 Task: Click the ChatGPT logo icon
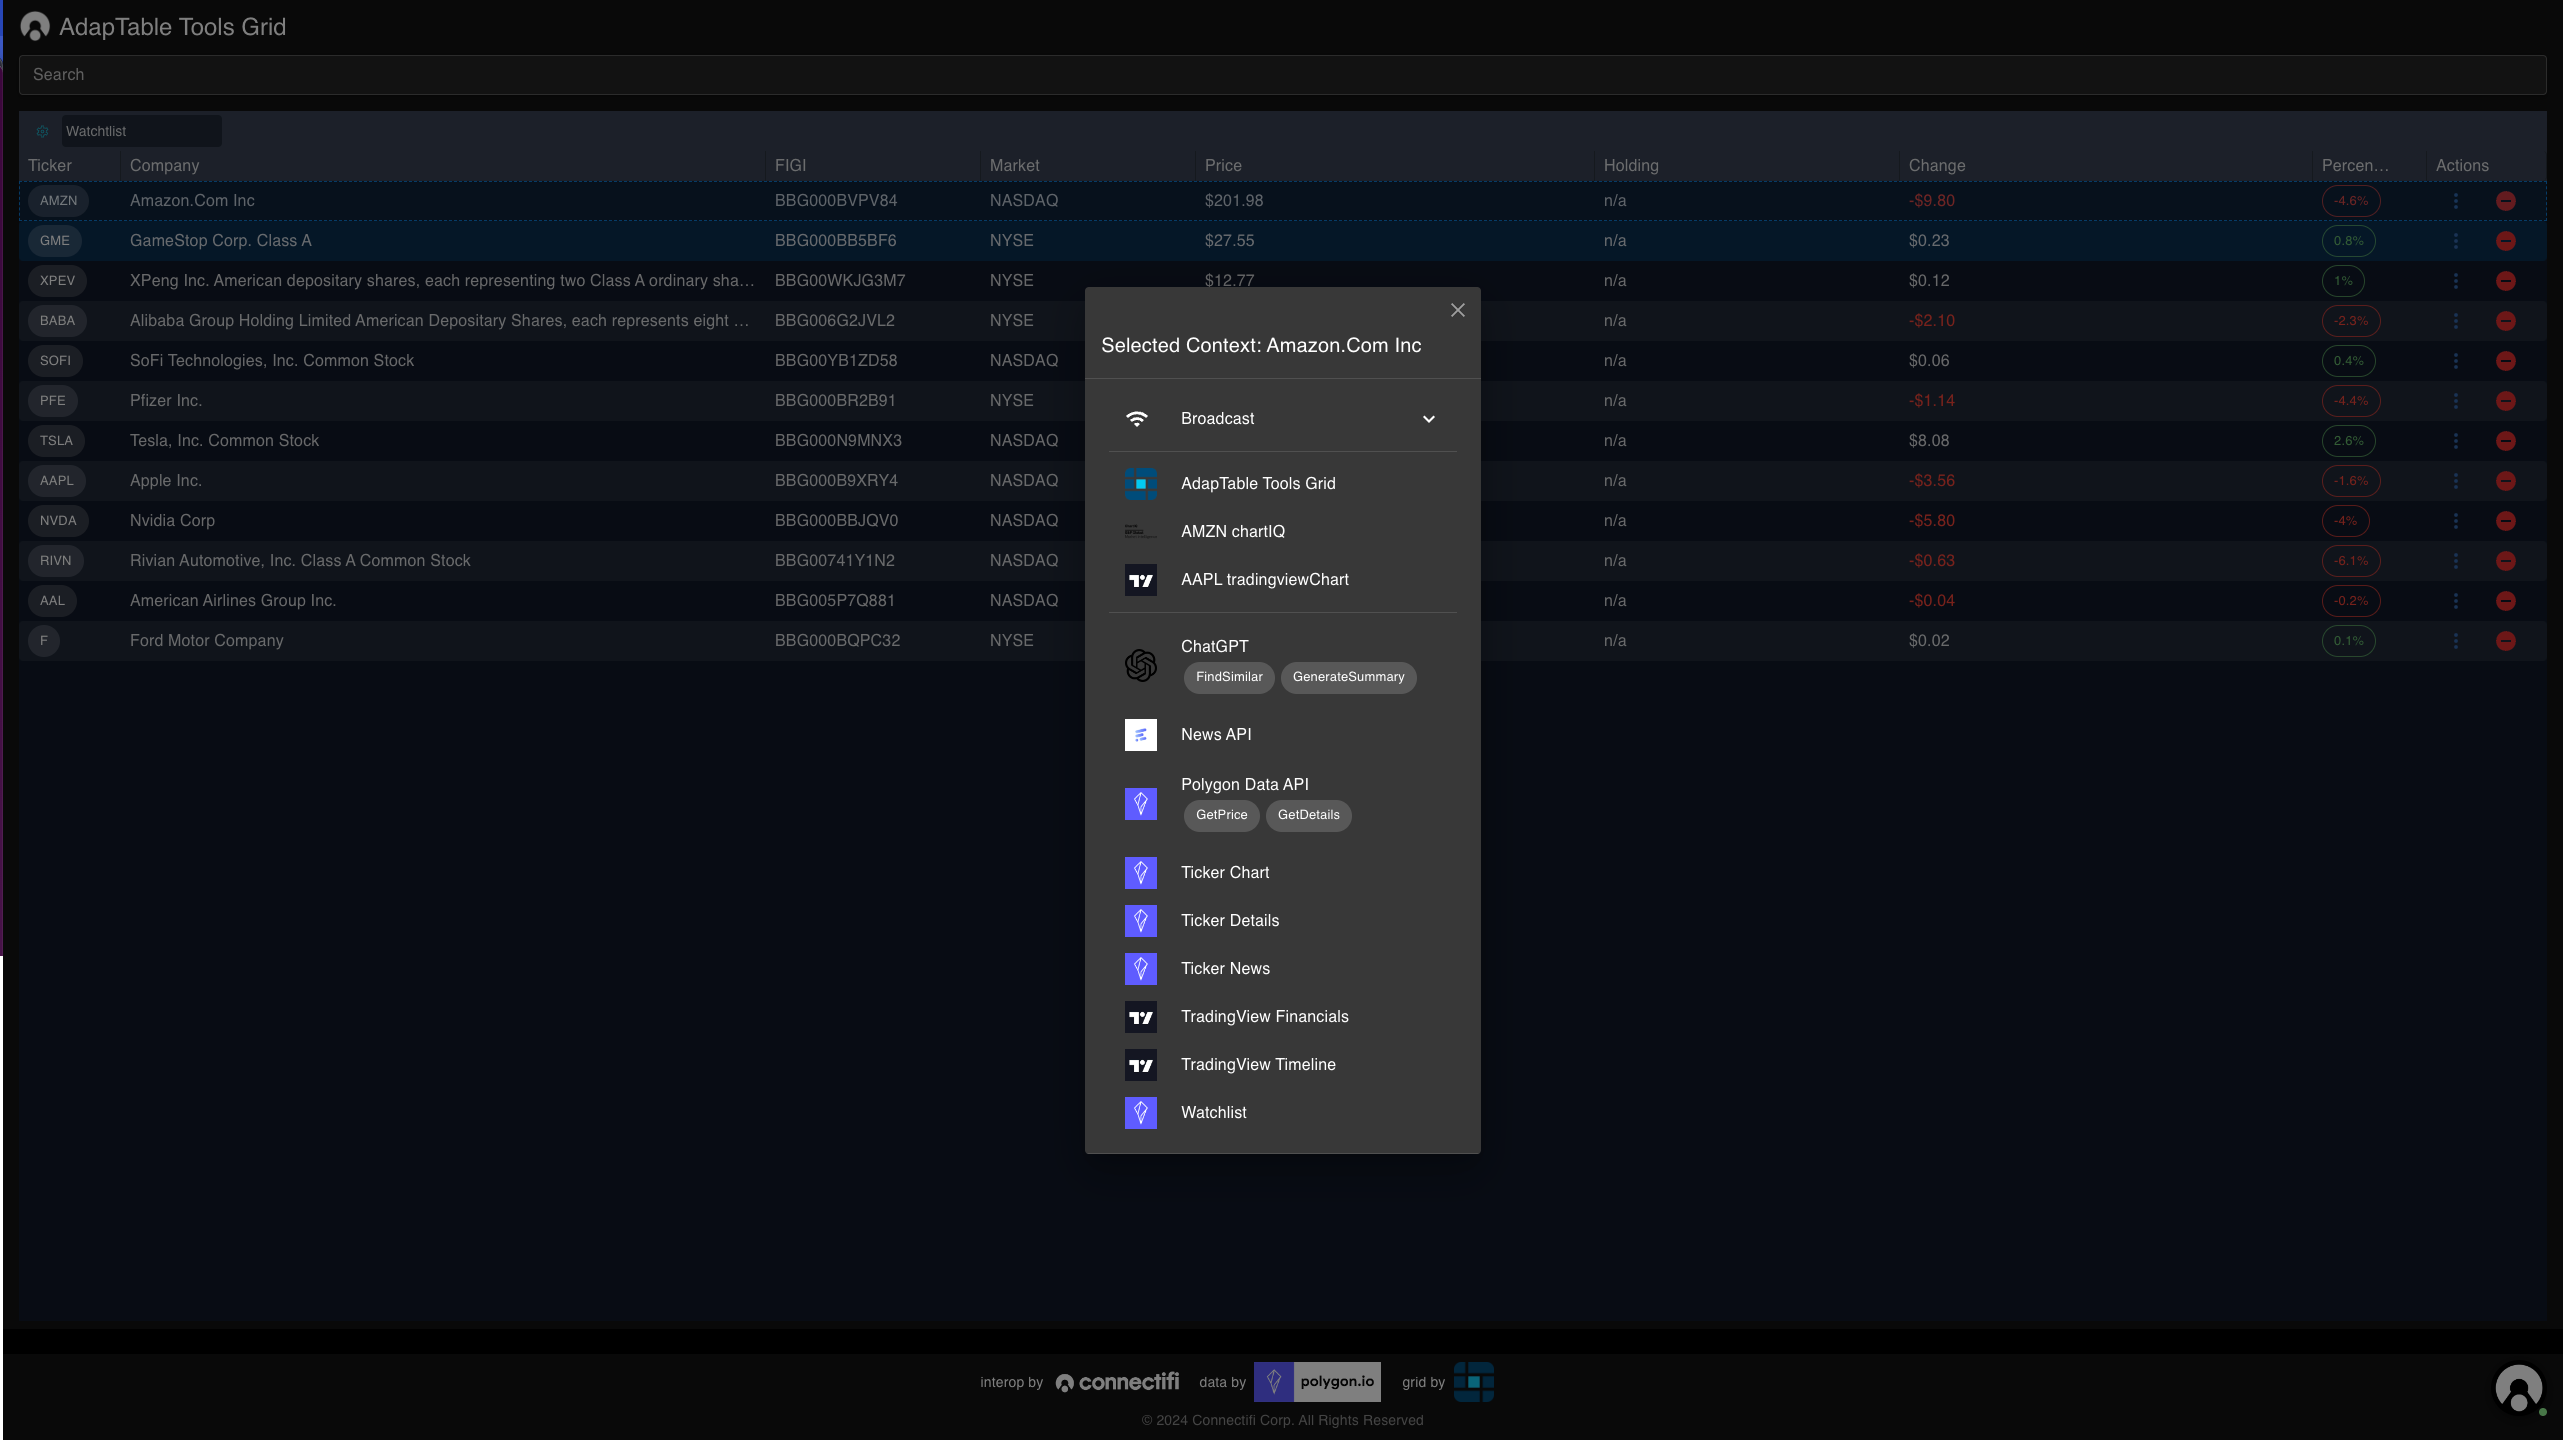click(1141, 665)
